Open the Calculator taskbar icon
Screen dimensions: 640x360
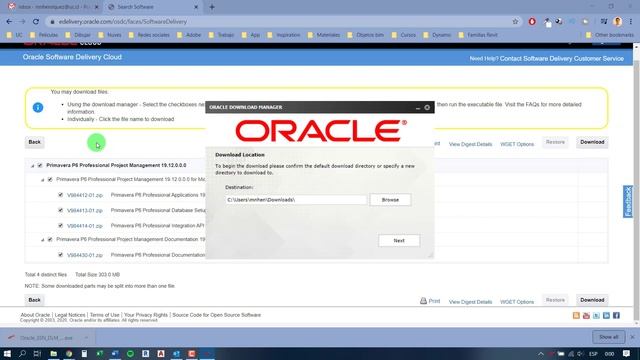(x=84, y=353)
